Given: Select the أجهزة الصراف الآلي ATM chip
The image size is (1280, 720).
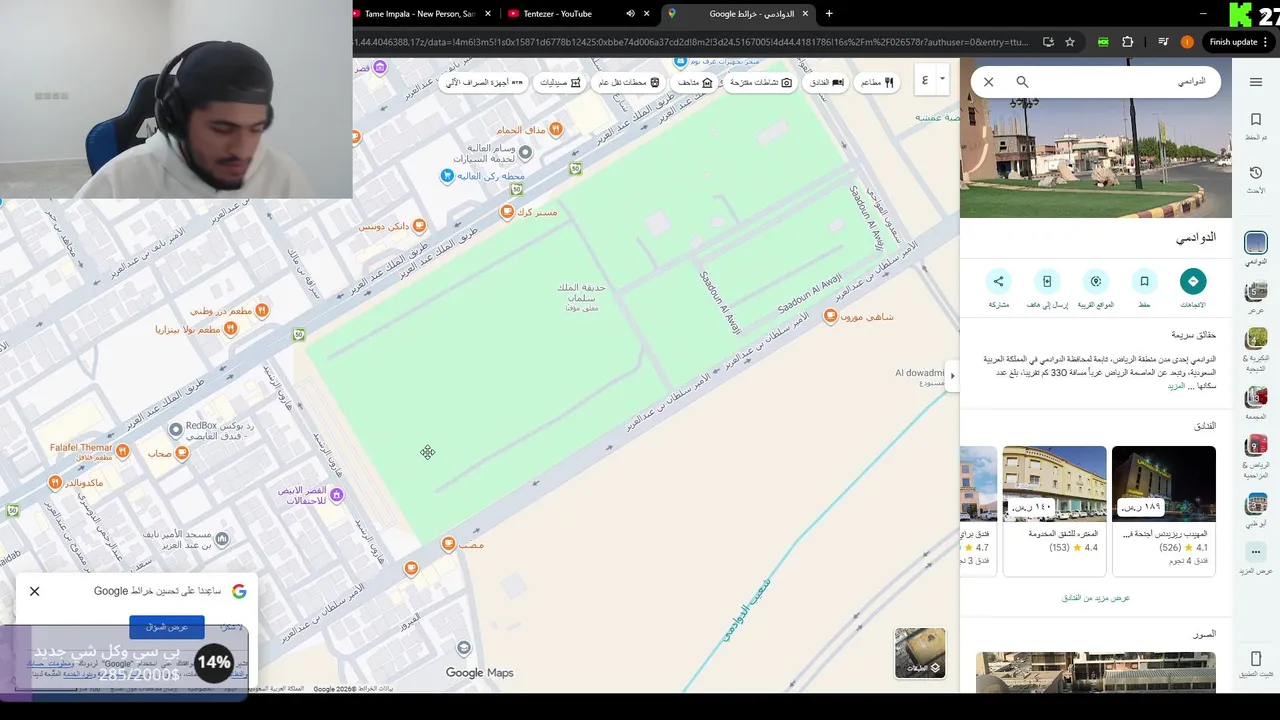Looking at the screenshot, I should (x=484, y=82).
